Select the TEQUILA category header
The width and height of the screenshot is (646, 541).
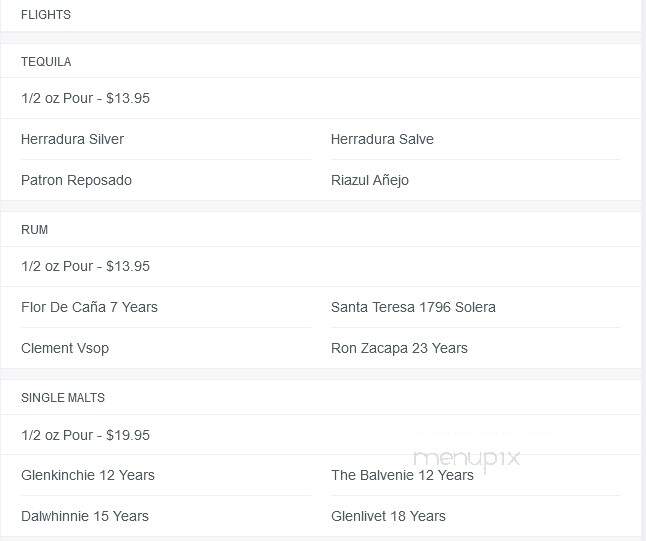click(46, 62)
